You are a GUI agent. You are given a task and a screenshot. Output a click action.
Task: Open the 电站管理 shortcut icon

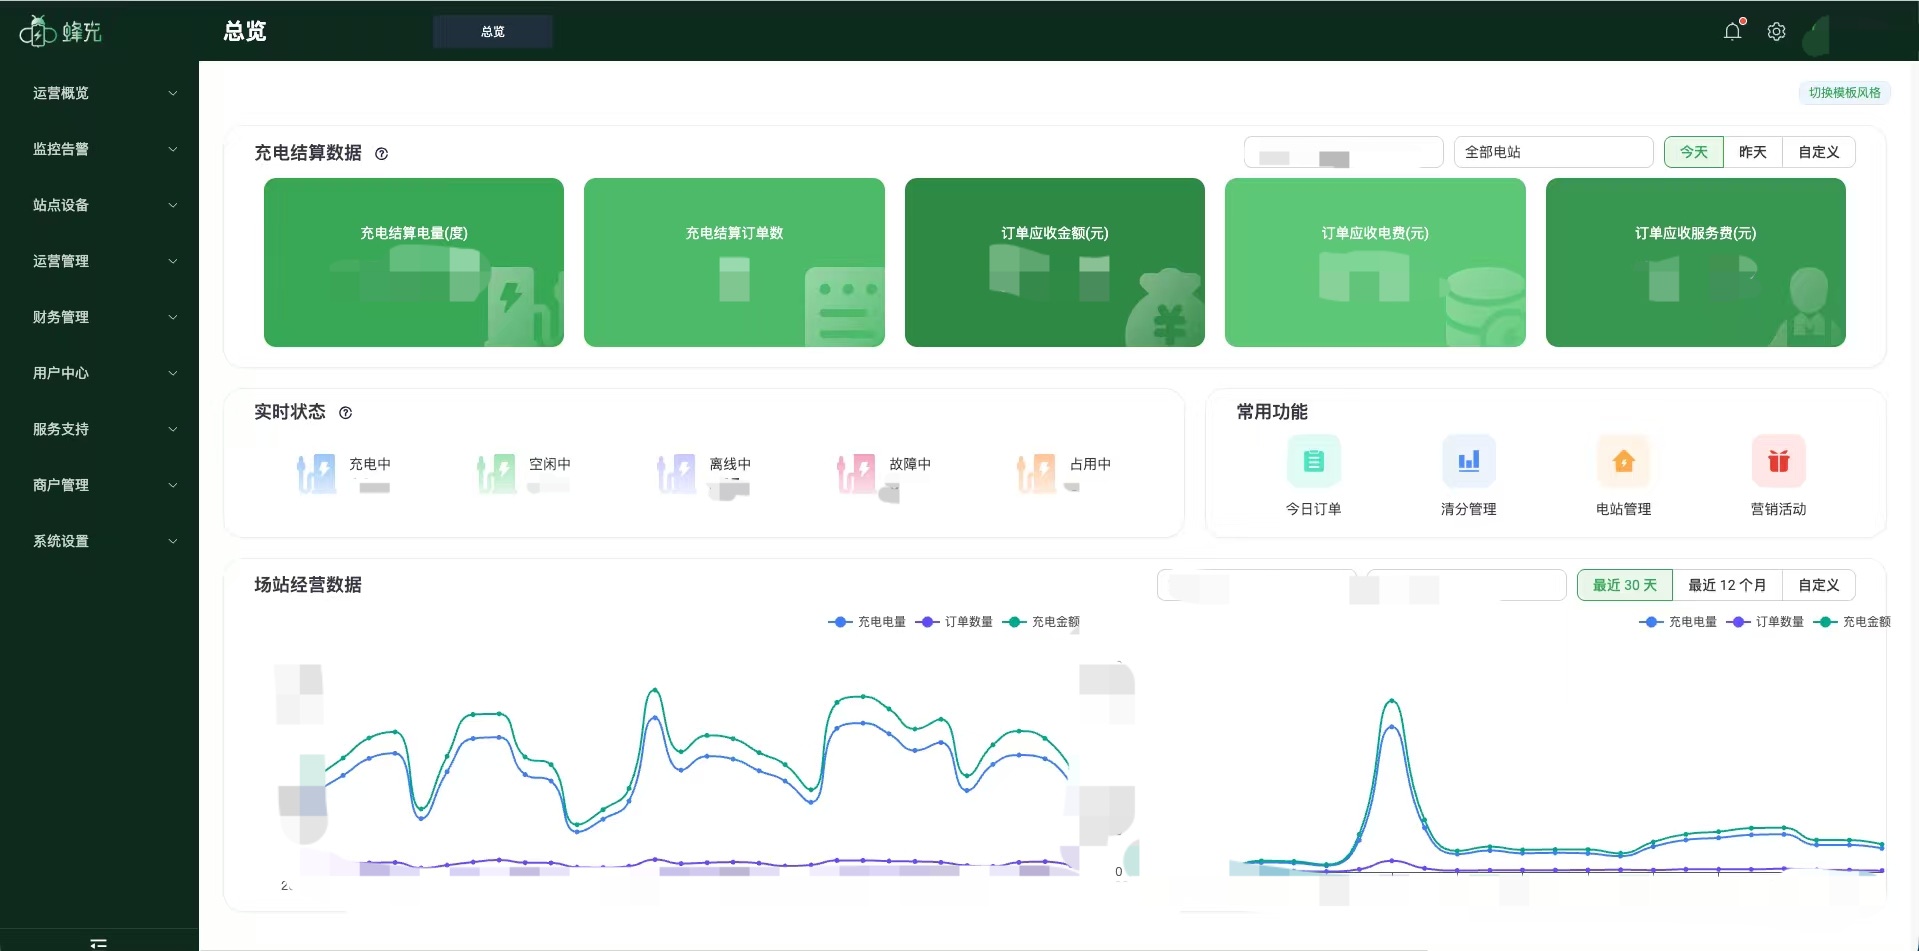(1623, 461)
